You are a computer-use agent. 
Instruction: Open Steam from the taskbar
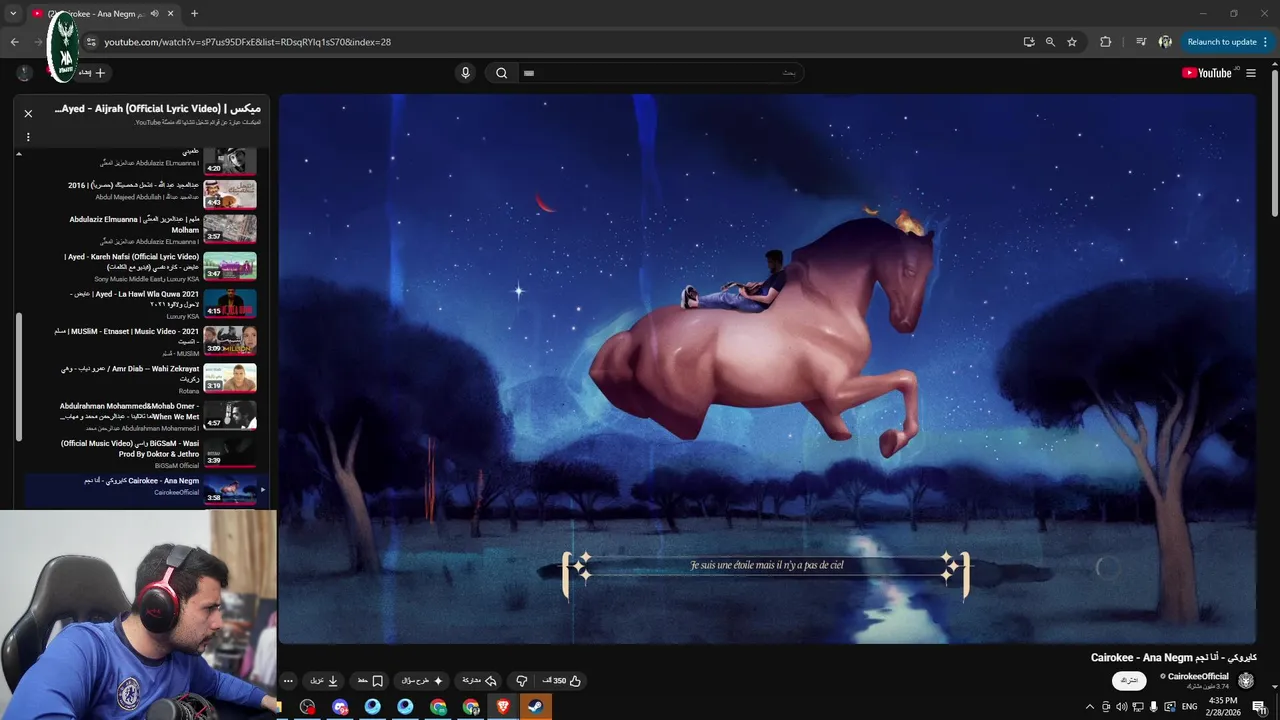pyautogui.click(x=536, y=707)
